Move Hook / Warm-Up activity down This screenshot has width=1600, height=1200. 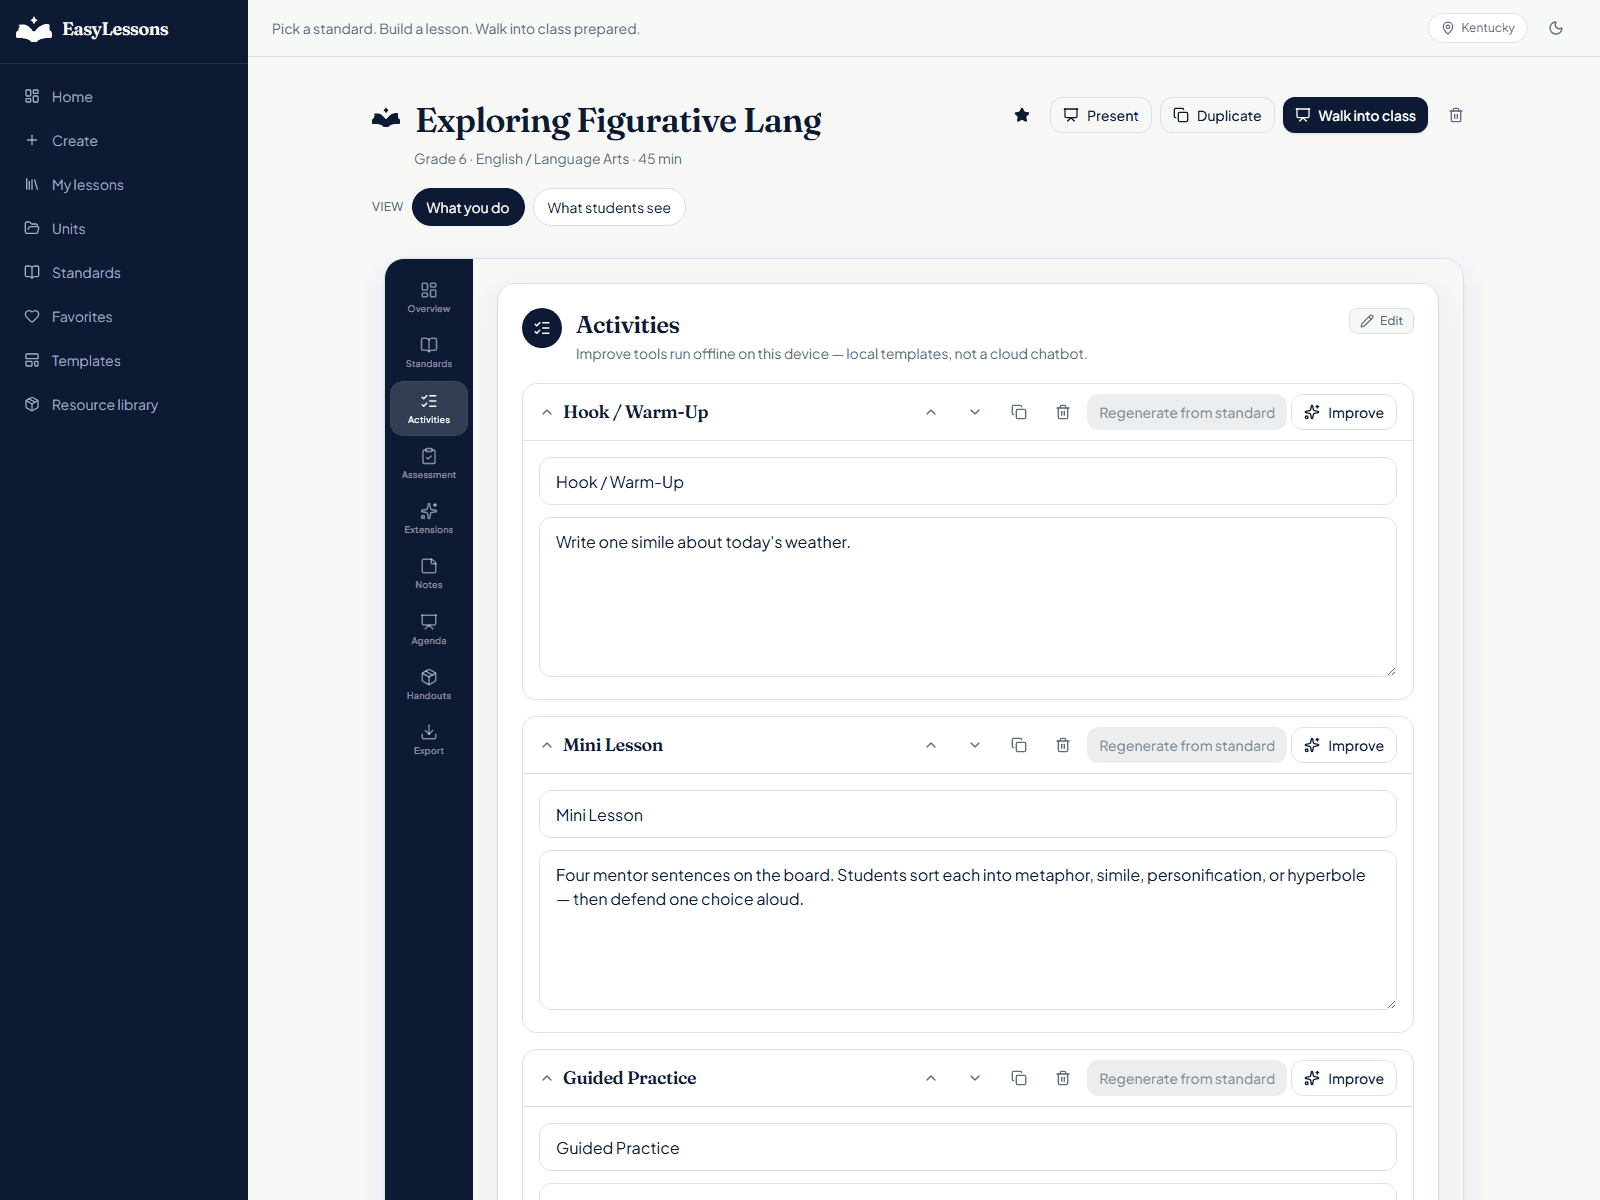click(x=975, y=412)
